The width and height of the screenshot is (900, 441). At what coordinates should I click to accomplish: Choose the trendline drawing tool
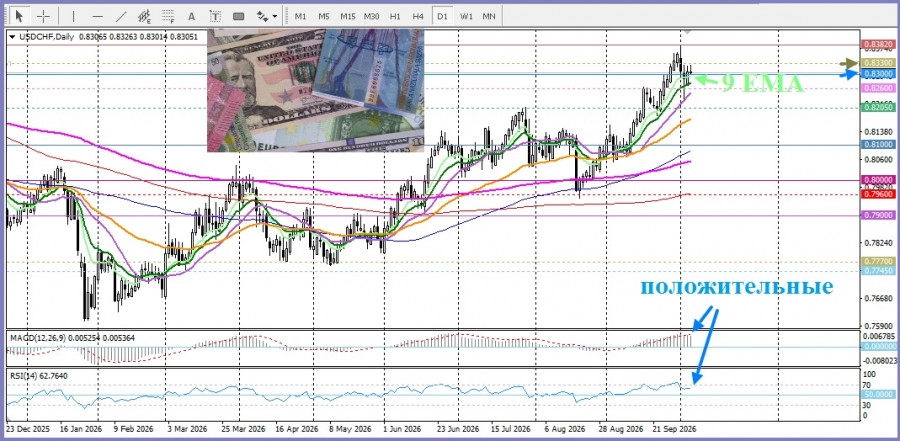pyautogui.click(x=121, y=16)
